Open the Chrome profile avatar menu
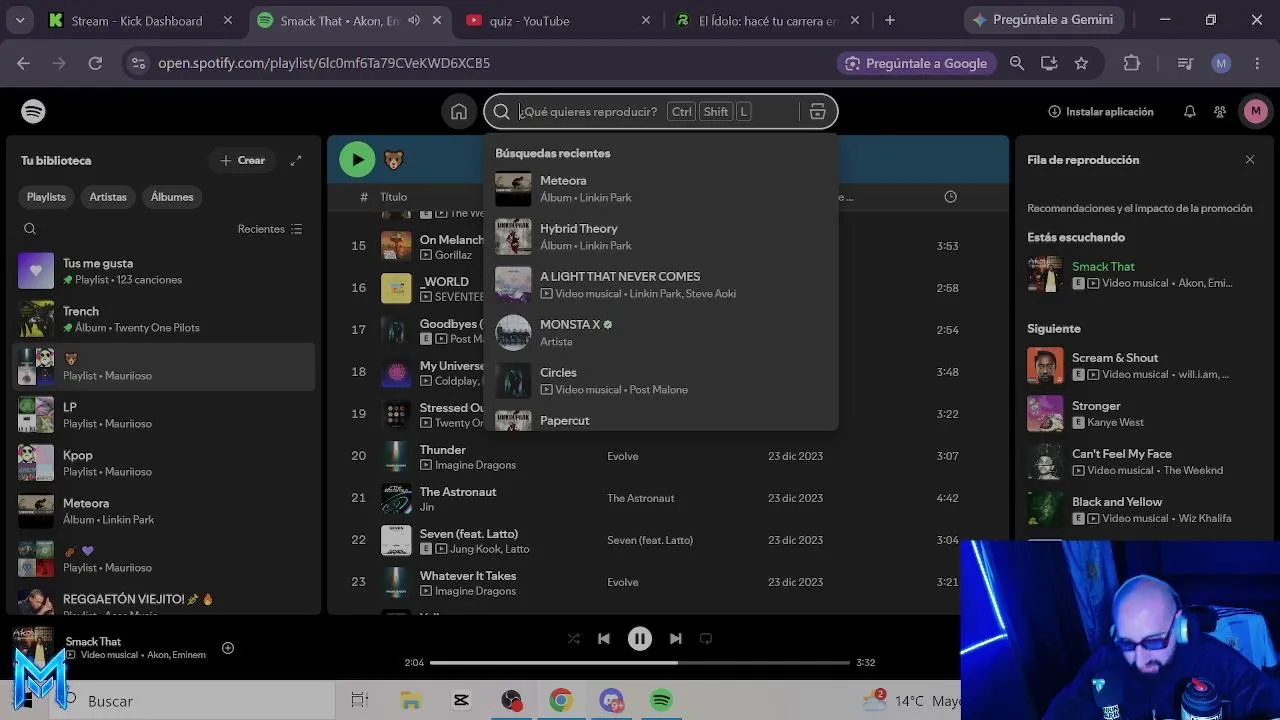The image size is (1280, 720). 1221,63
